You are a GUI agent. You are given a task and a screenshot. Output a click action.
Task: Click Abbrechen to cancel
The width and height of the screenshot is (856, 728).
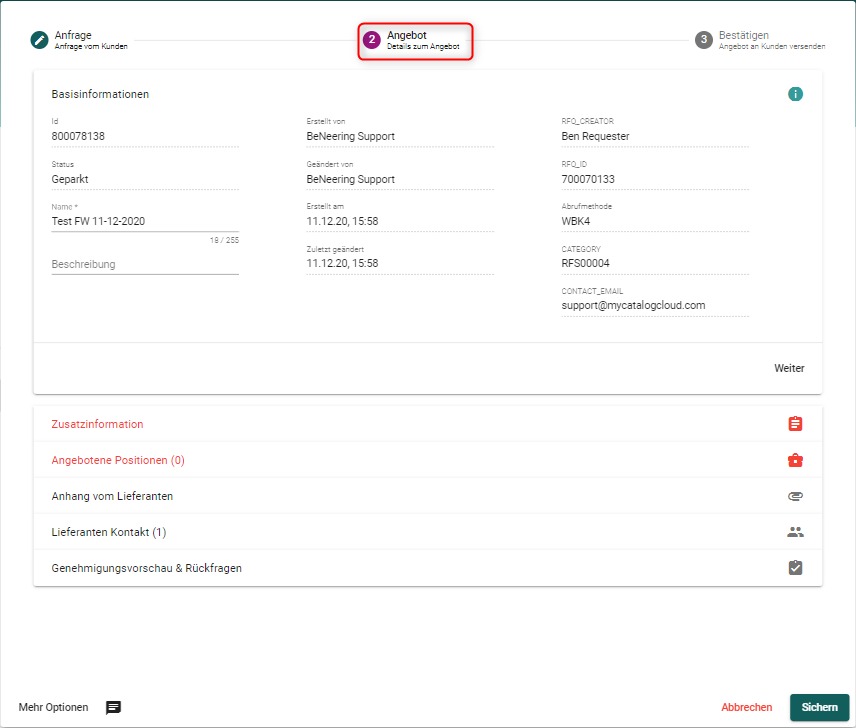pyautogui.click(x=747, y=707)
